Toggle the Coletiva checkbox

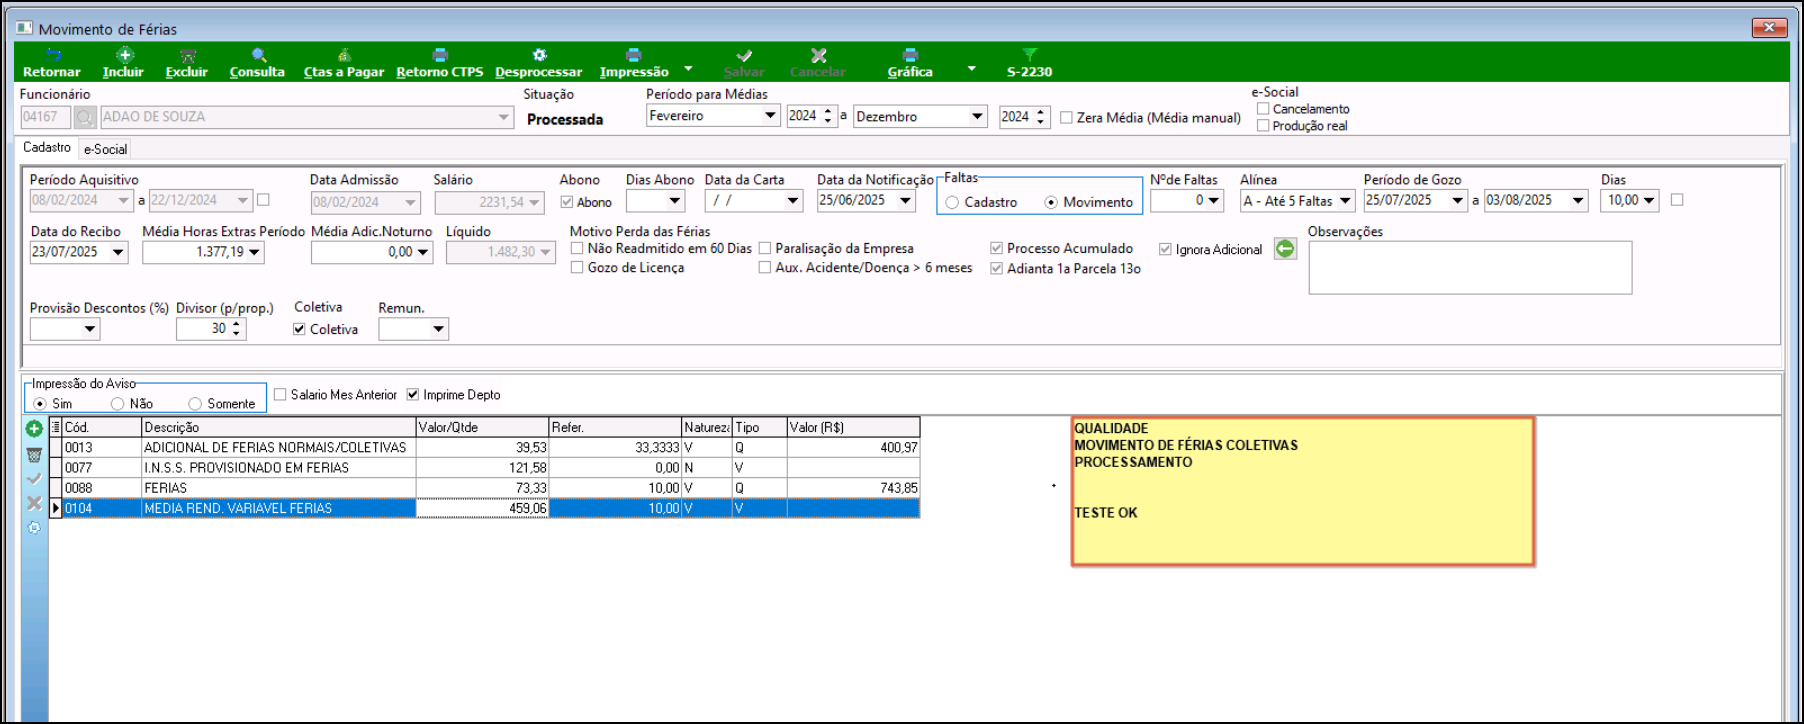point(299,329)
